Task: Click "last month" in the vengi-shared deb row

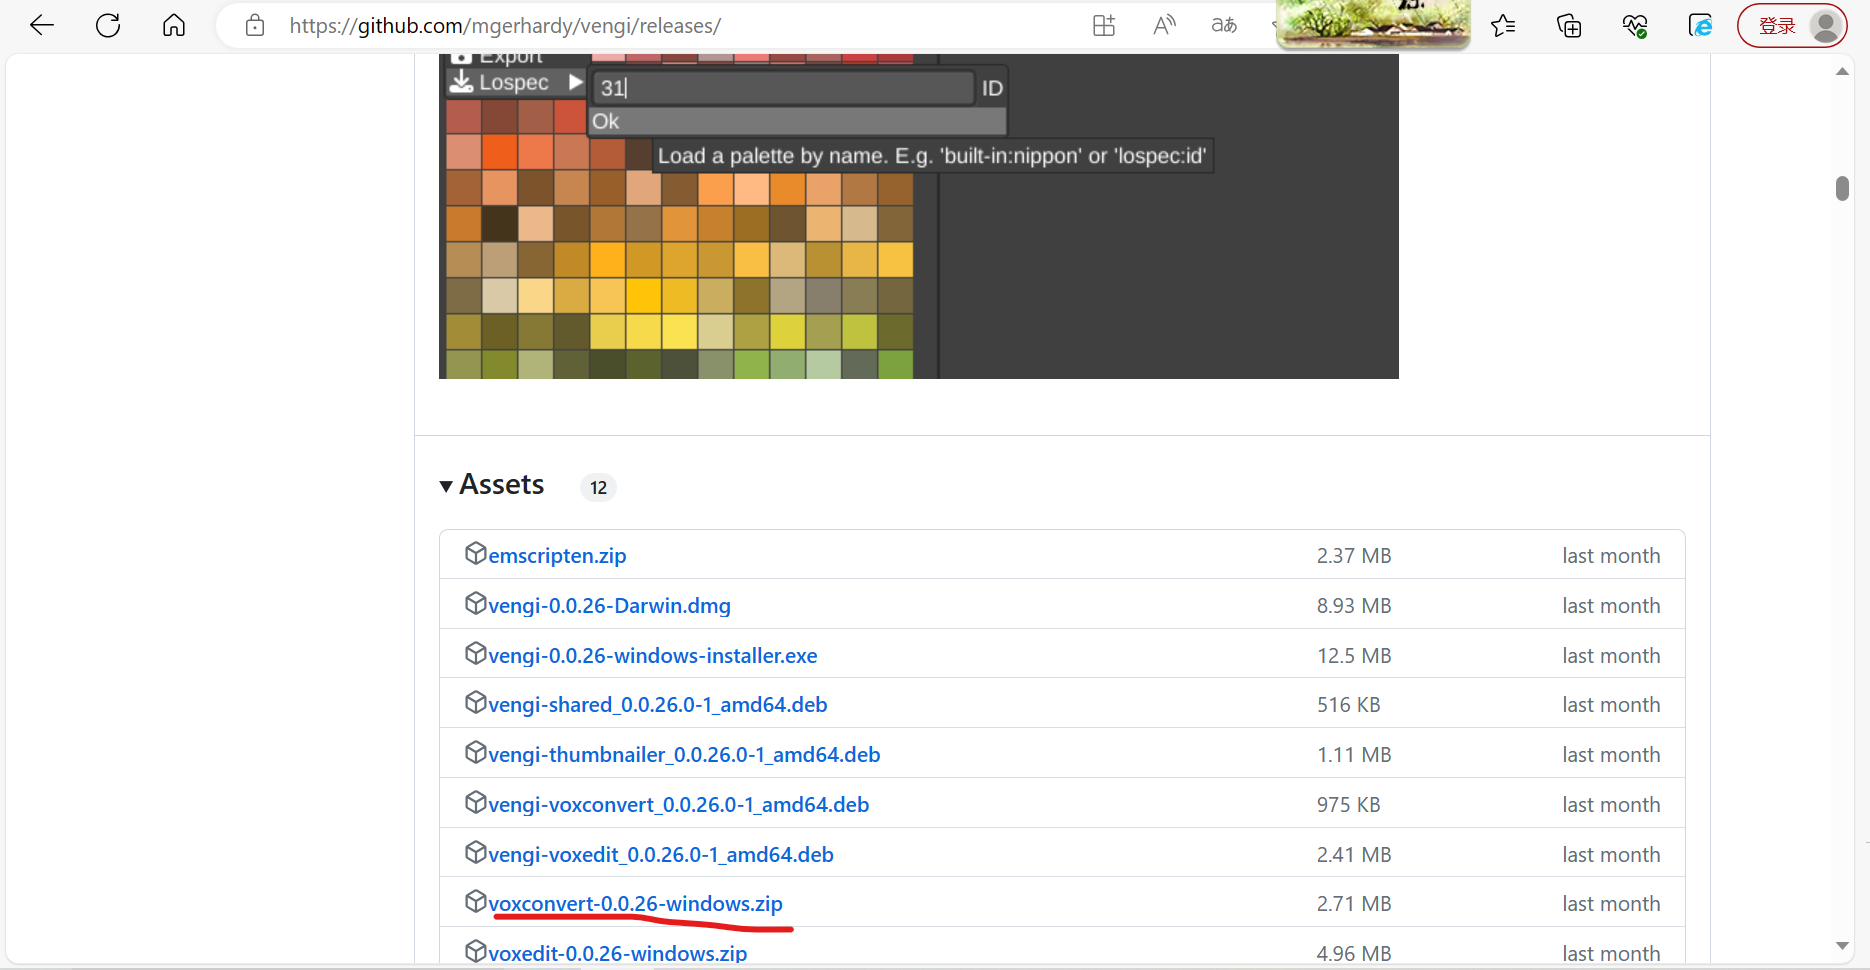Action: coord(1611,705)
